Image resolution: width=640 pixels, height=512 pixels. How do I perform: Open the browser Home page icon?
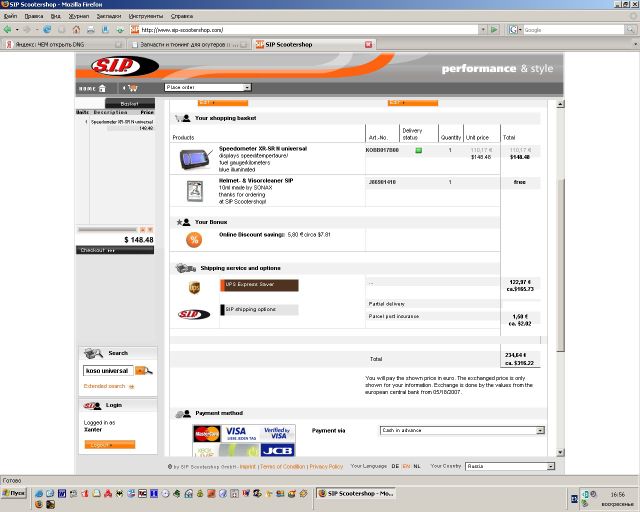tap(76, 29)
